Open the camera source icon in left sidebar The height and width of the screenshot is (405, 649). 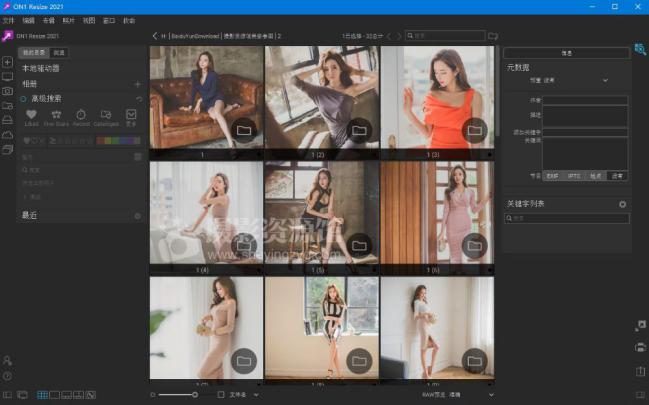[8, 91]
